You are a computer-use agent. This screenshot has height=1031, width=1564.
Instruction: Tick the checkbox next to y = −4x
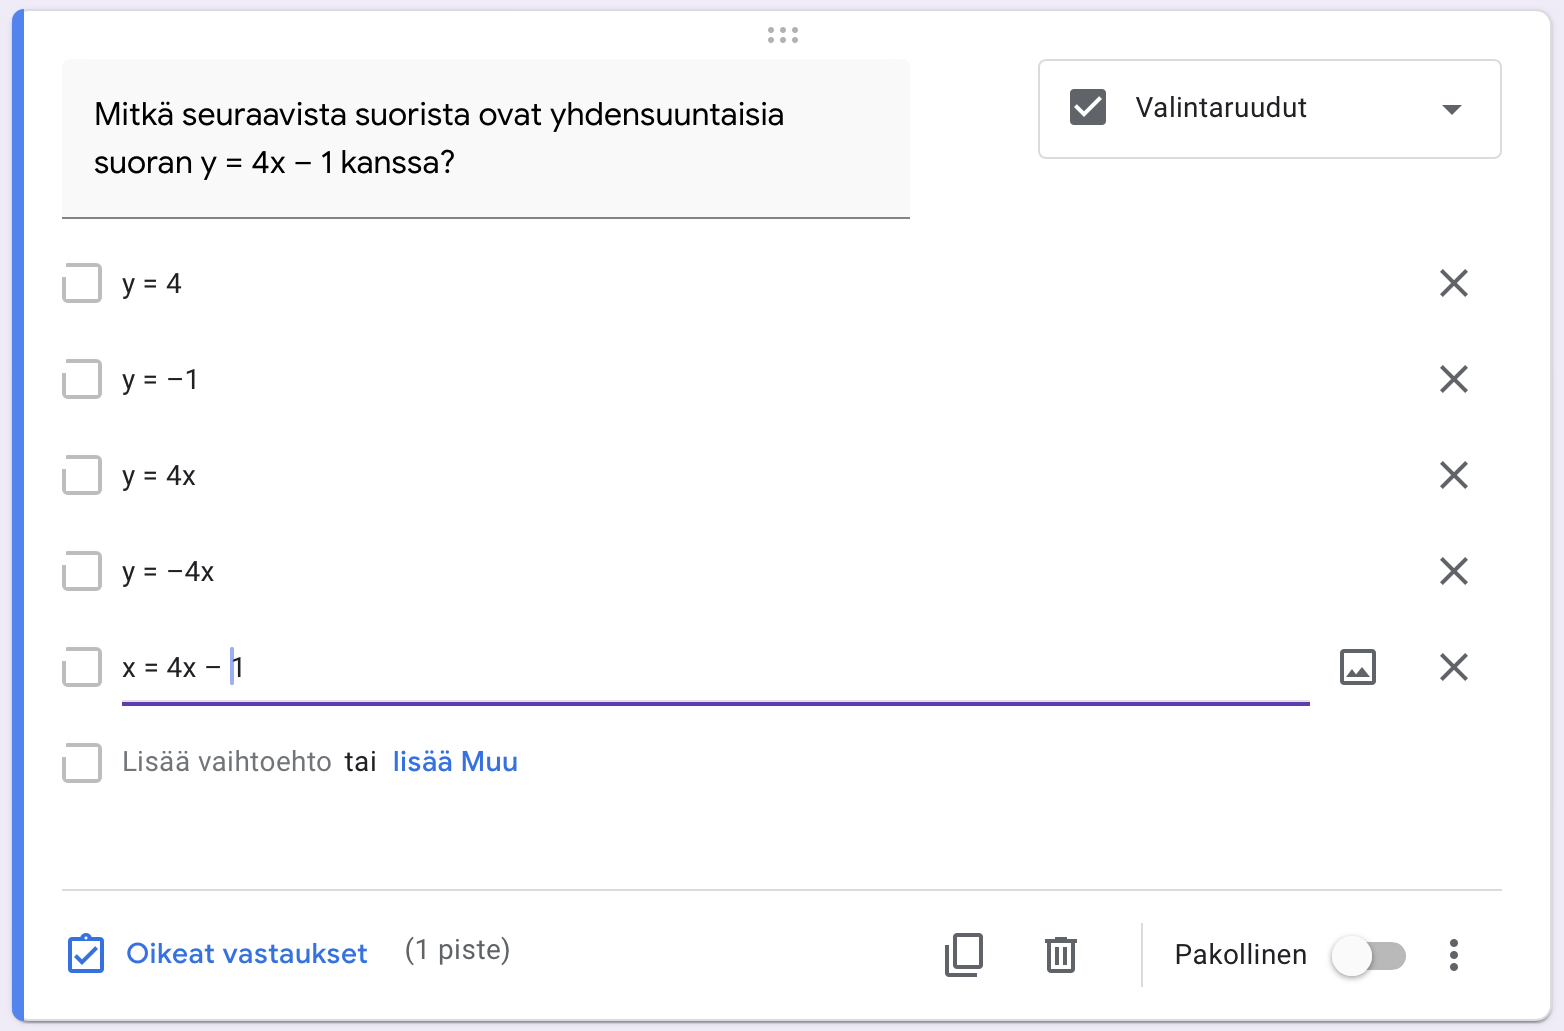click(x=82, y=571)
